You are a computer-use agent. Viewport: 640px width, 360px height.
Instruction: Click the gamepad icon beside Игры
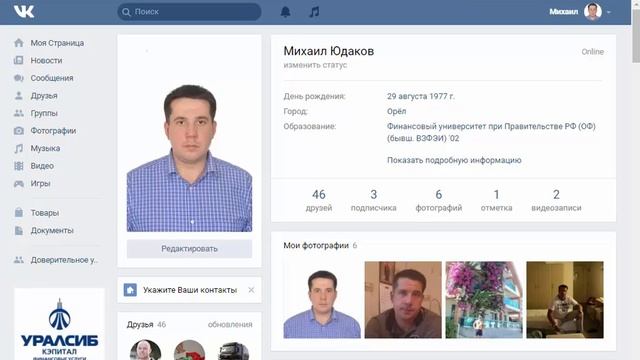pyautogui.click(x=19, y=184)
